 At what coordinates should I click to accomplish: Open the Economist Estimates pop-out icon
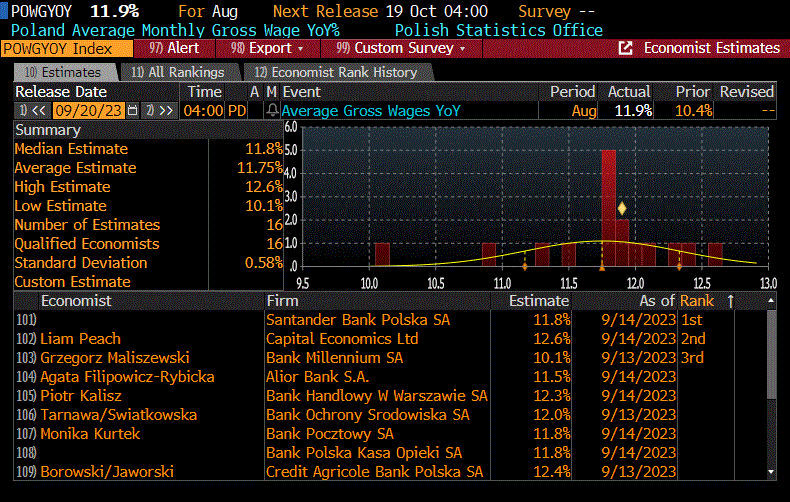coord(625,48)
